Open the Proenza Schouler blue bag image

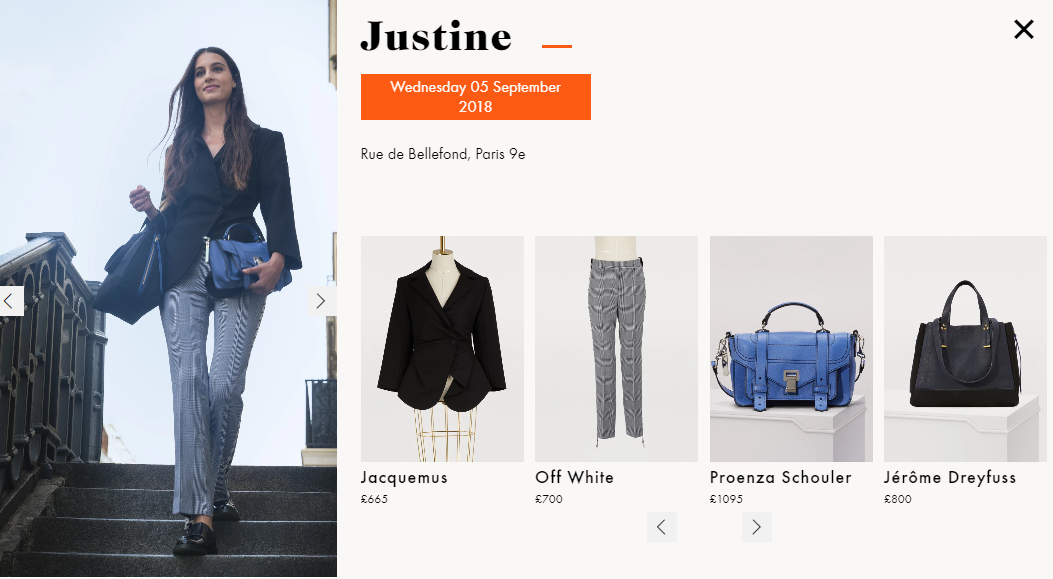coord(791,349)
